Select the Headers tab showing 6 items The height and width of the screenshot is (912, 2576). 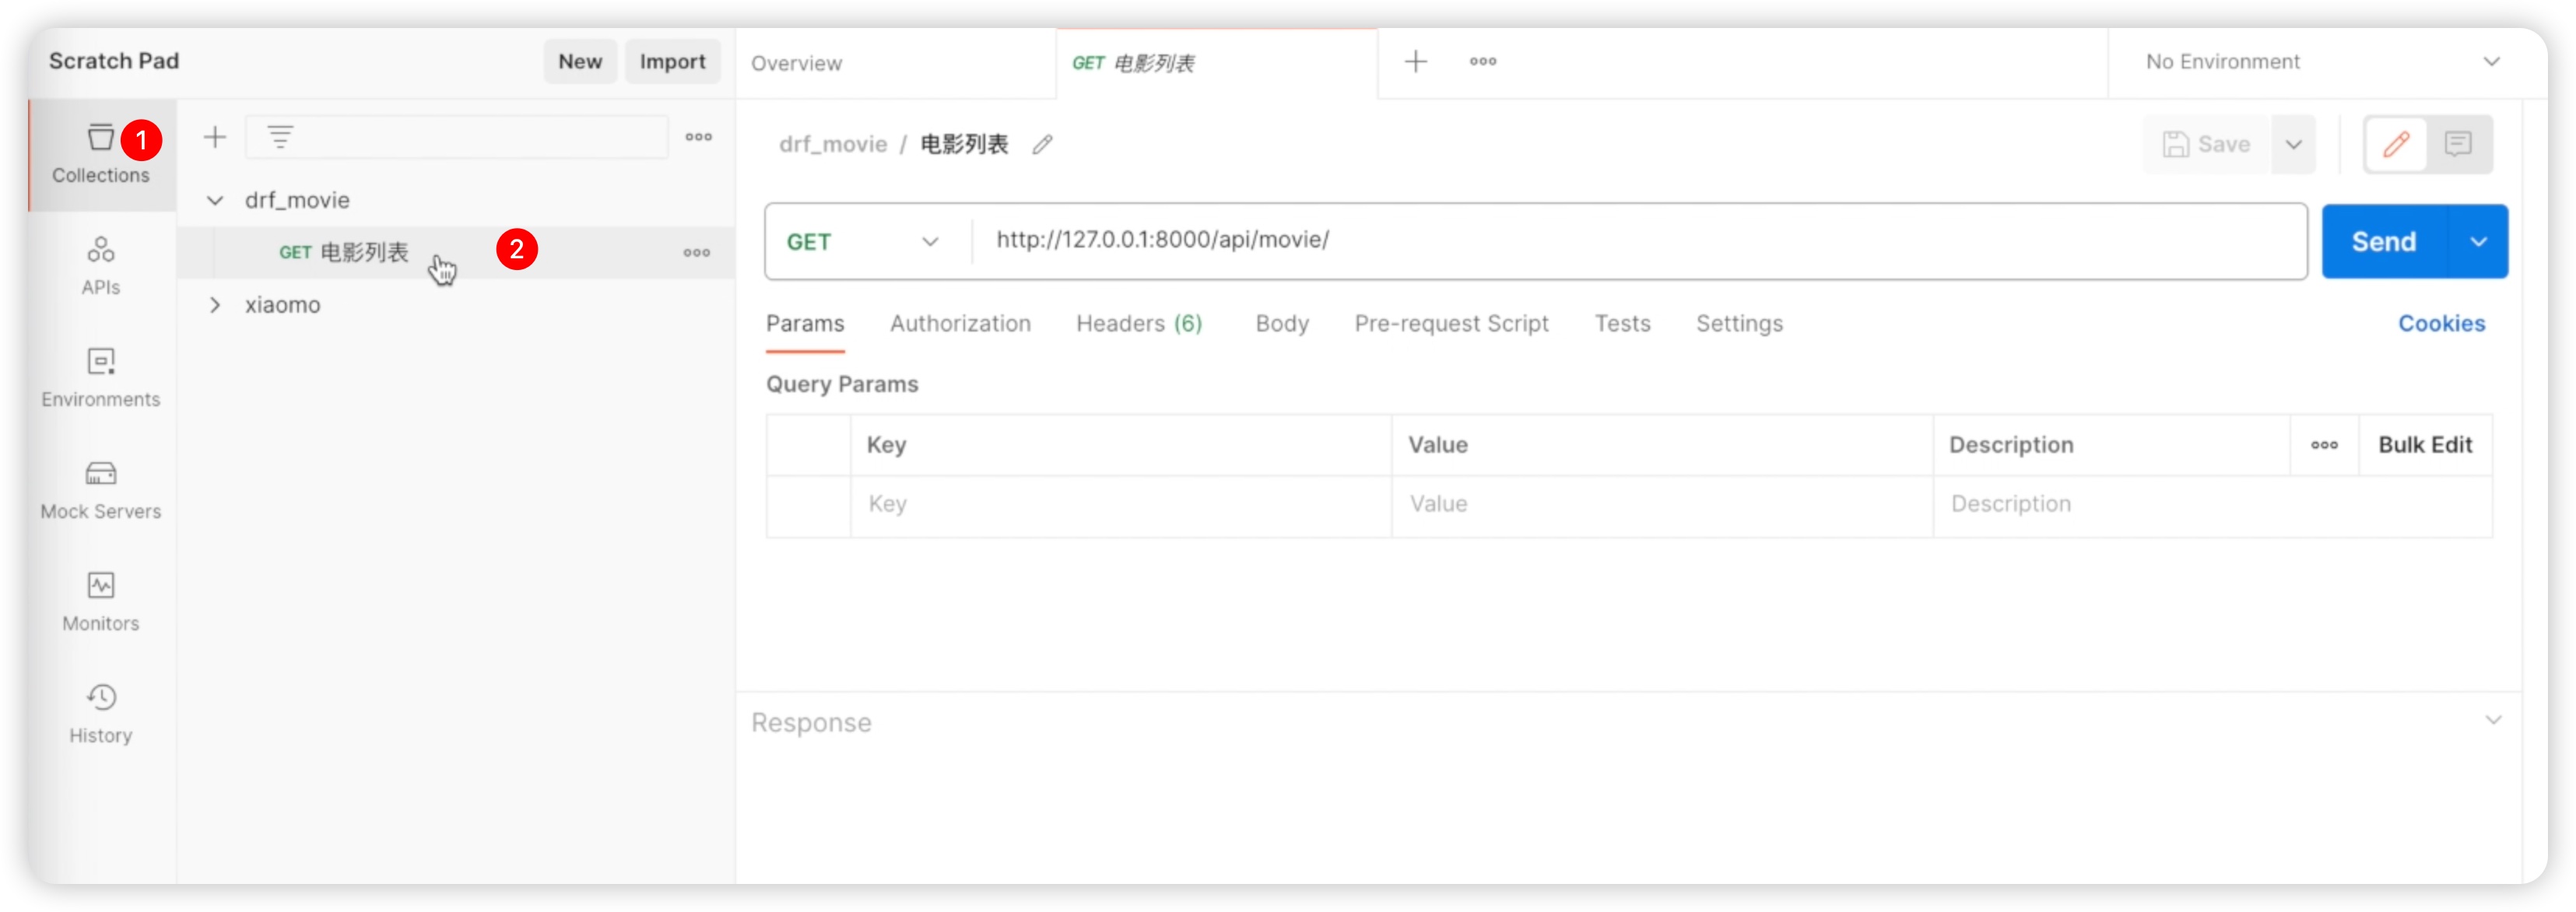1139,322
